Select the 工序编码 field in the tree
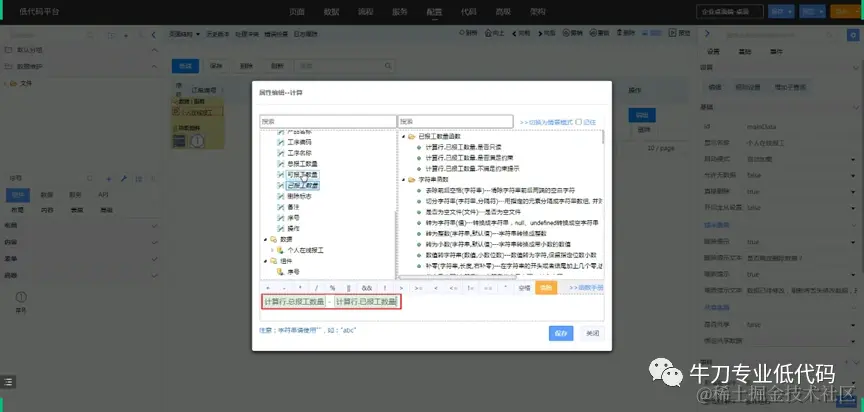Image resolution: width=864 pixels, height=412 pixels. (x=299, y=142)
